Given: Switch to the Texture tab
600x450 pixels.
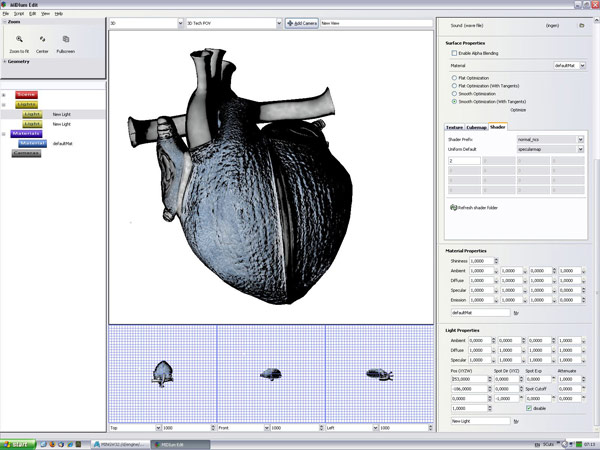Looking at the screenshot, I should [454, 127].
